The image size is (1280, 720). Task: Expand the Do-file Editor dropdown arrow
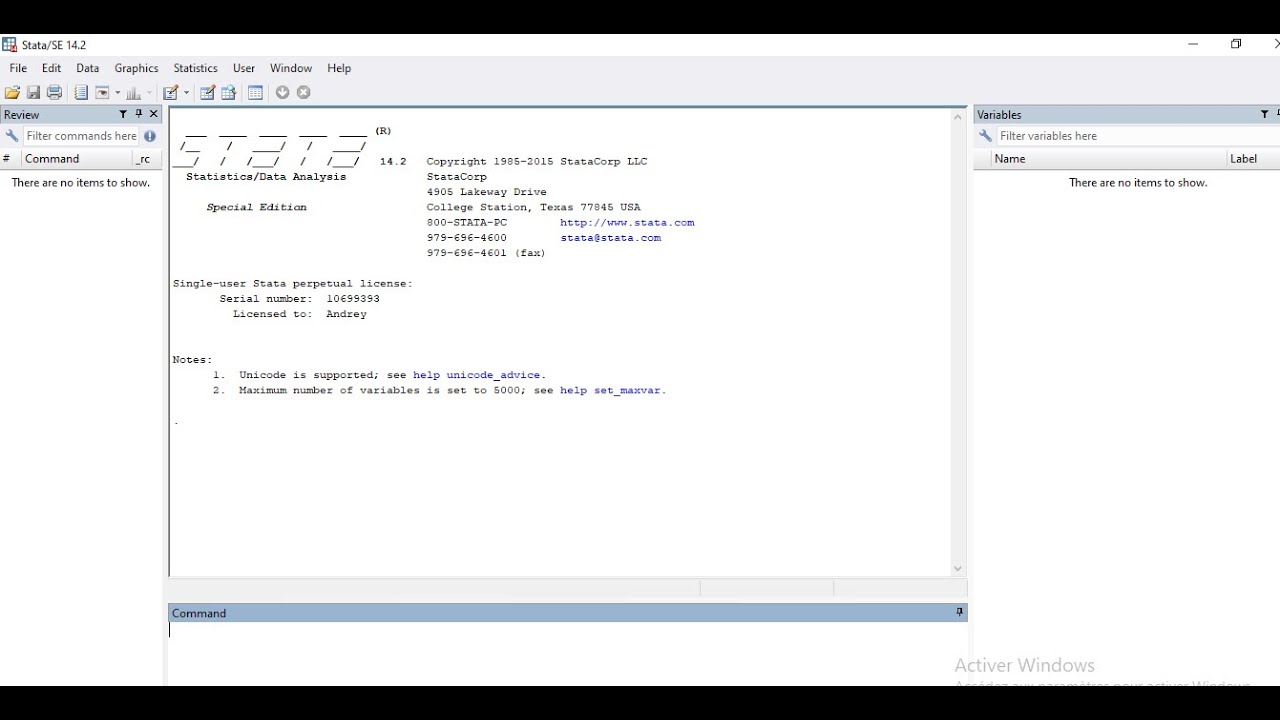pos(186,93)
